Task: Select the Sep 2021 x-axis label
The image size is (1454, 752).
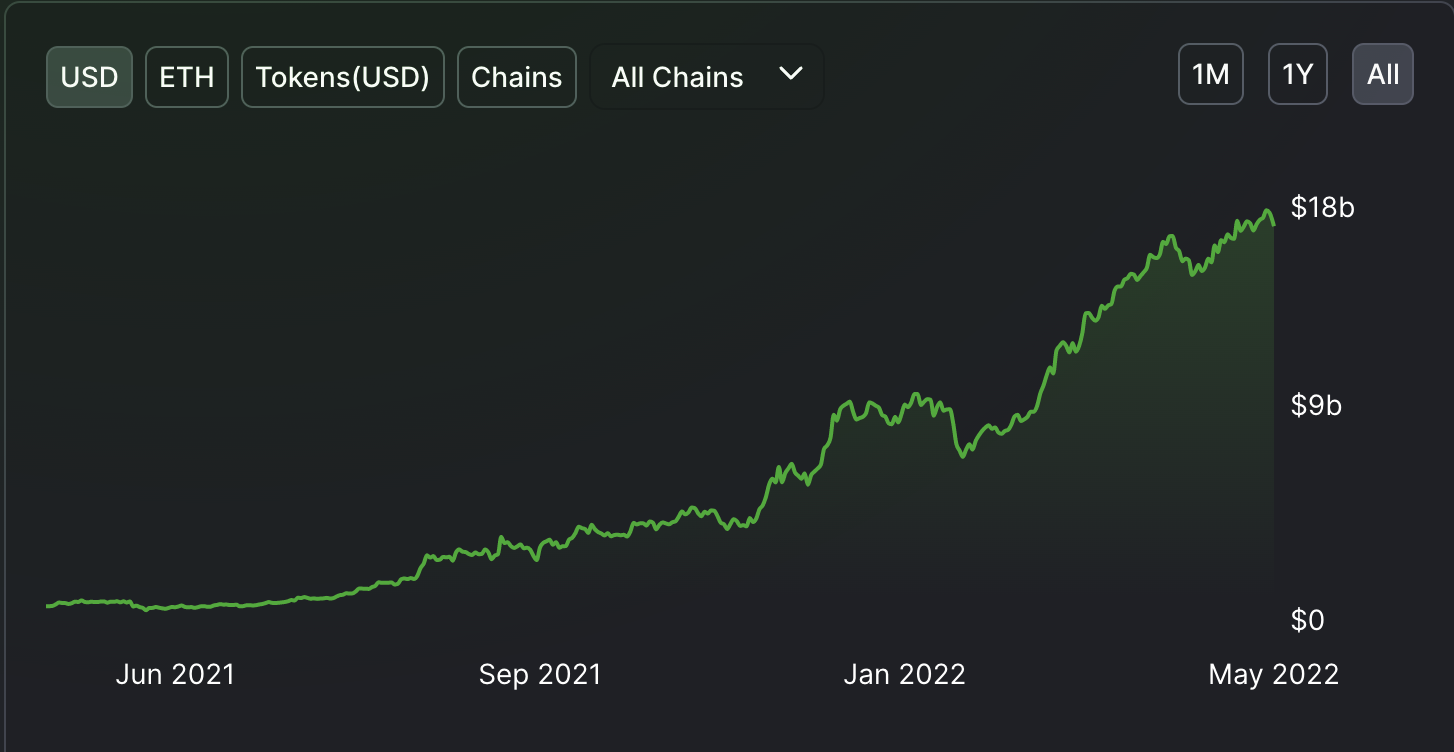Action: point(540,674)
